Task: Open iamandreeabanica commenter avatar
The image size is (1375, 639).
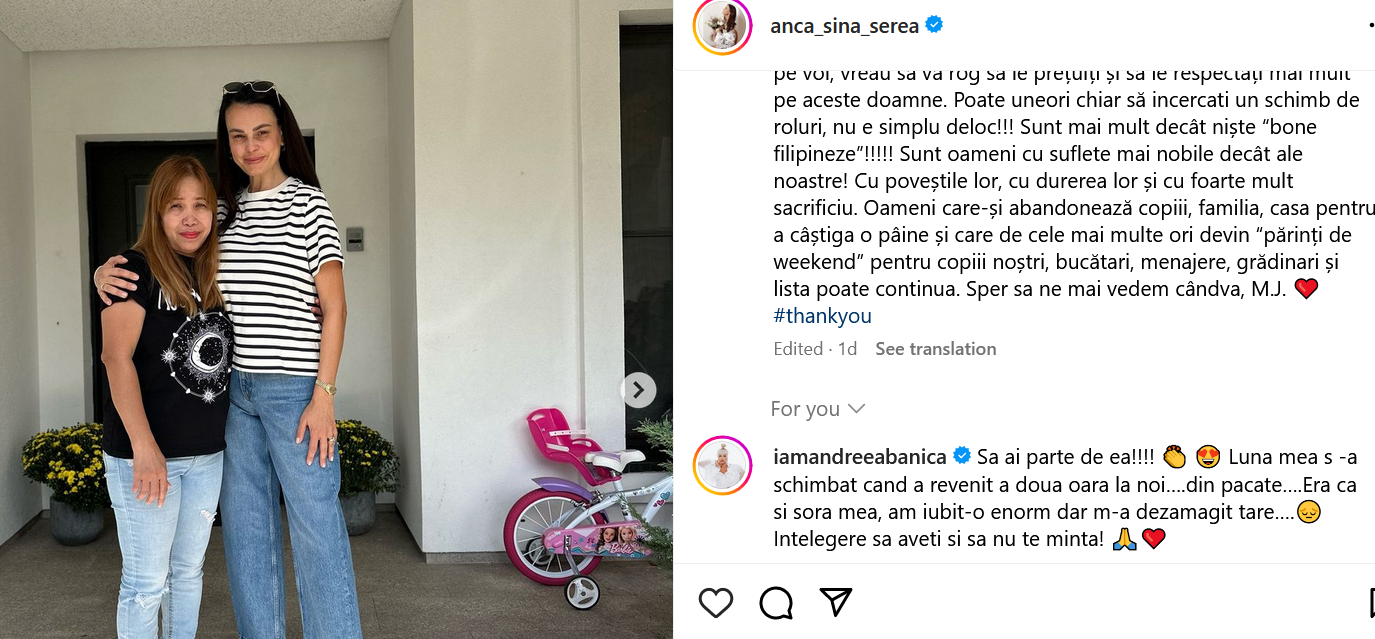Action: coord(722,465)
